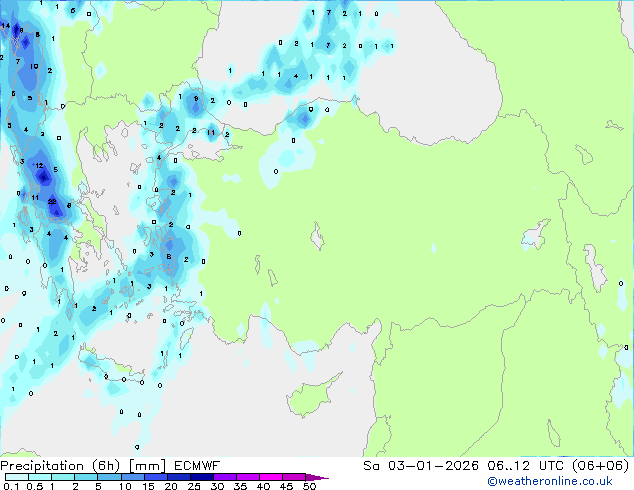Click the '10' precipitation value on the map
This screenshot has height=490, width=634.
point(34,66)
